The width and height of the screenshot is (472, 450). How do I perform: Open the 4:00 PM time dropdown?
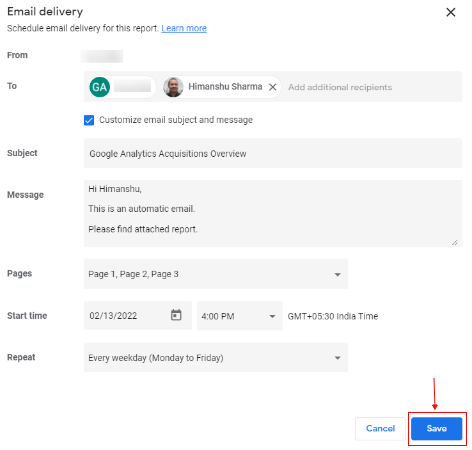pyautogui.click(x=240, y=316)
